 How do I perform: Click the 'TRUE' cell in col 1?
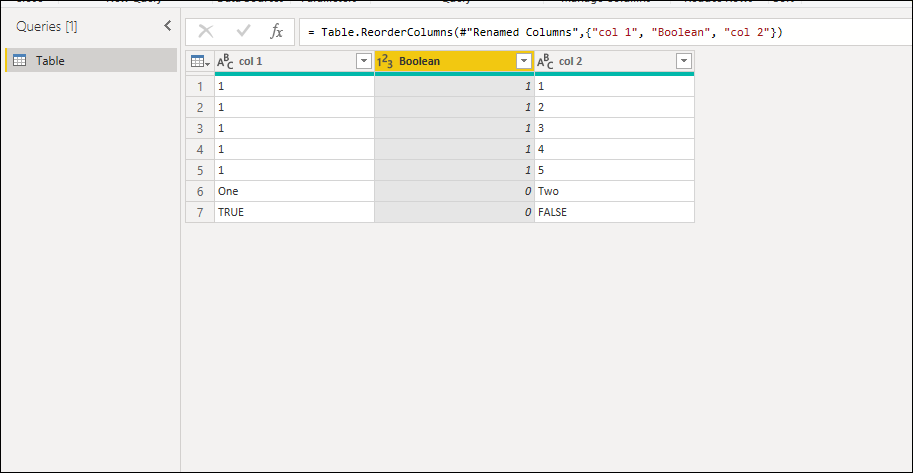[295, 212]
